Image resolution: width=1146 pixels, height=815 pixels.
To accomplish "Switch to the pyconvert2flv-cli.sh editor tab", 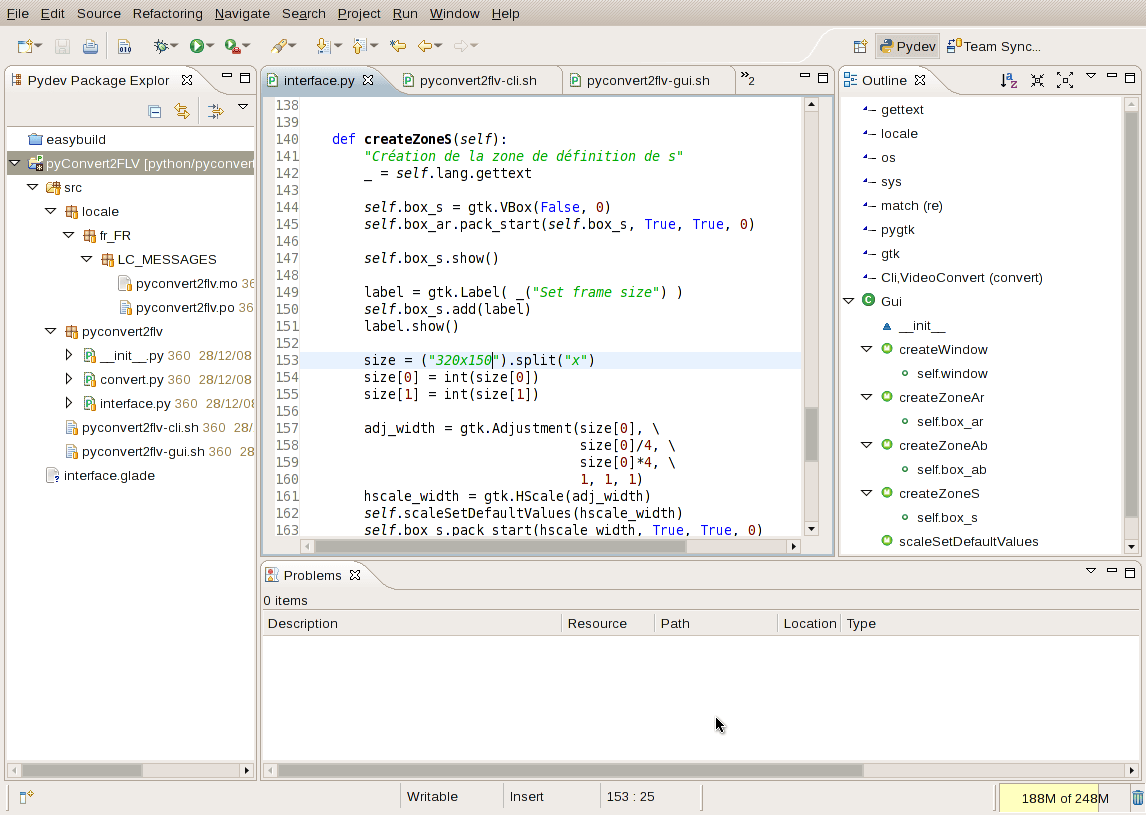I will point(476,80).
